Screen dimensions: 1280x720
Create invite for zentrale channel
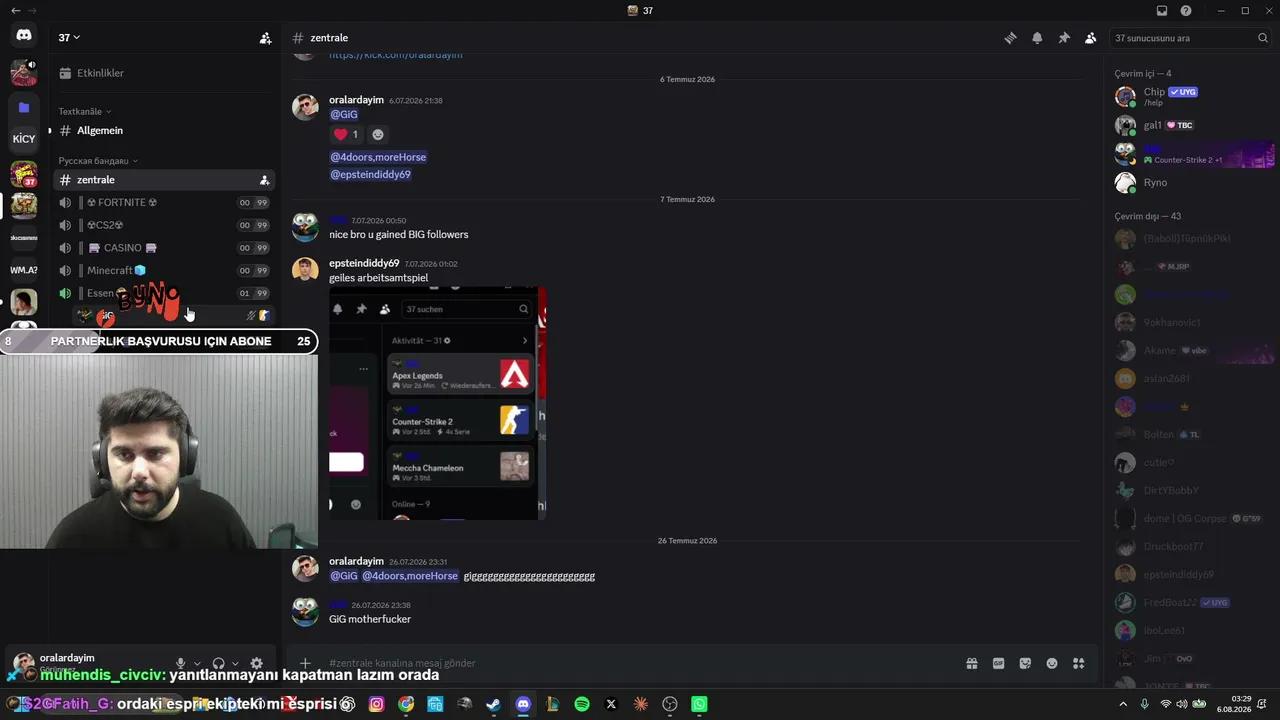point(264,181)
